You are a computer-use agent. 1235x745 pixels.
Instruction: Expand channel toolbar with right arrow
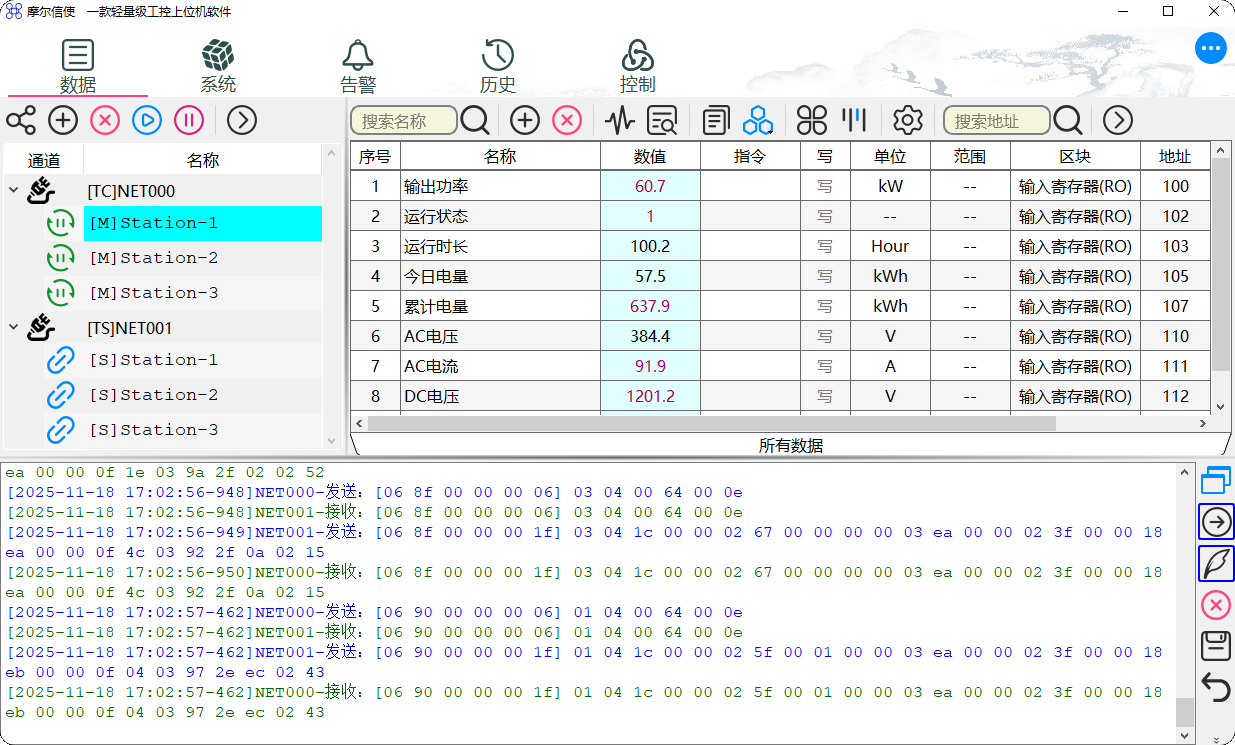(x=242, y=121)
